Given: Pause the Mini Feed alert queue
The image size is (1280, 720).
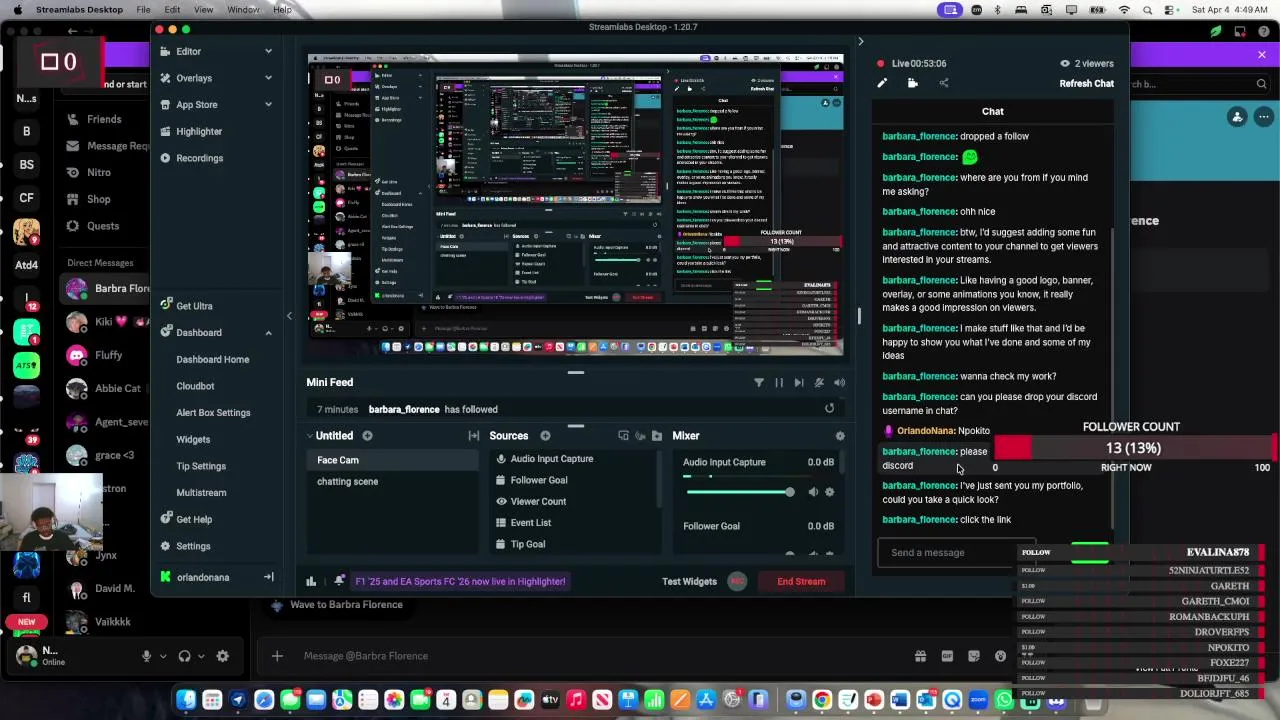Looking at the screenshot, I should pos(779,382).
